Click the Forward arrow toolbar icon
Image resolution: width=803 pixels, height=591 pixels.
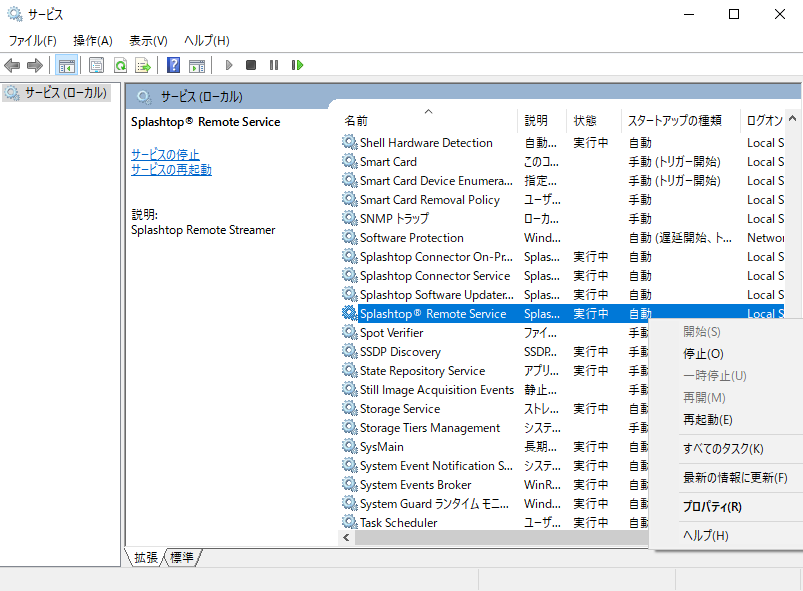[x=35, y=65]
